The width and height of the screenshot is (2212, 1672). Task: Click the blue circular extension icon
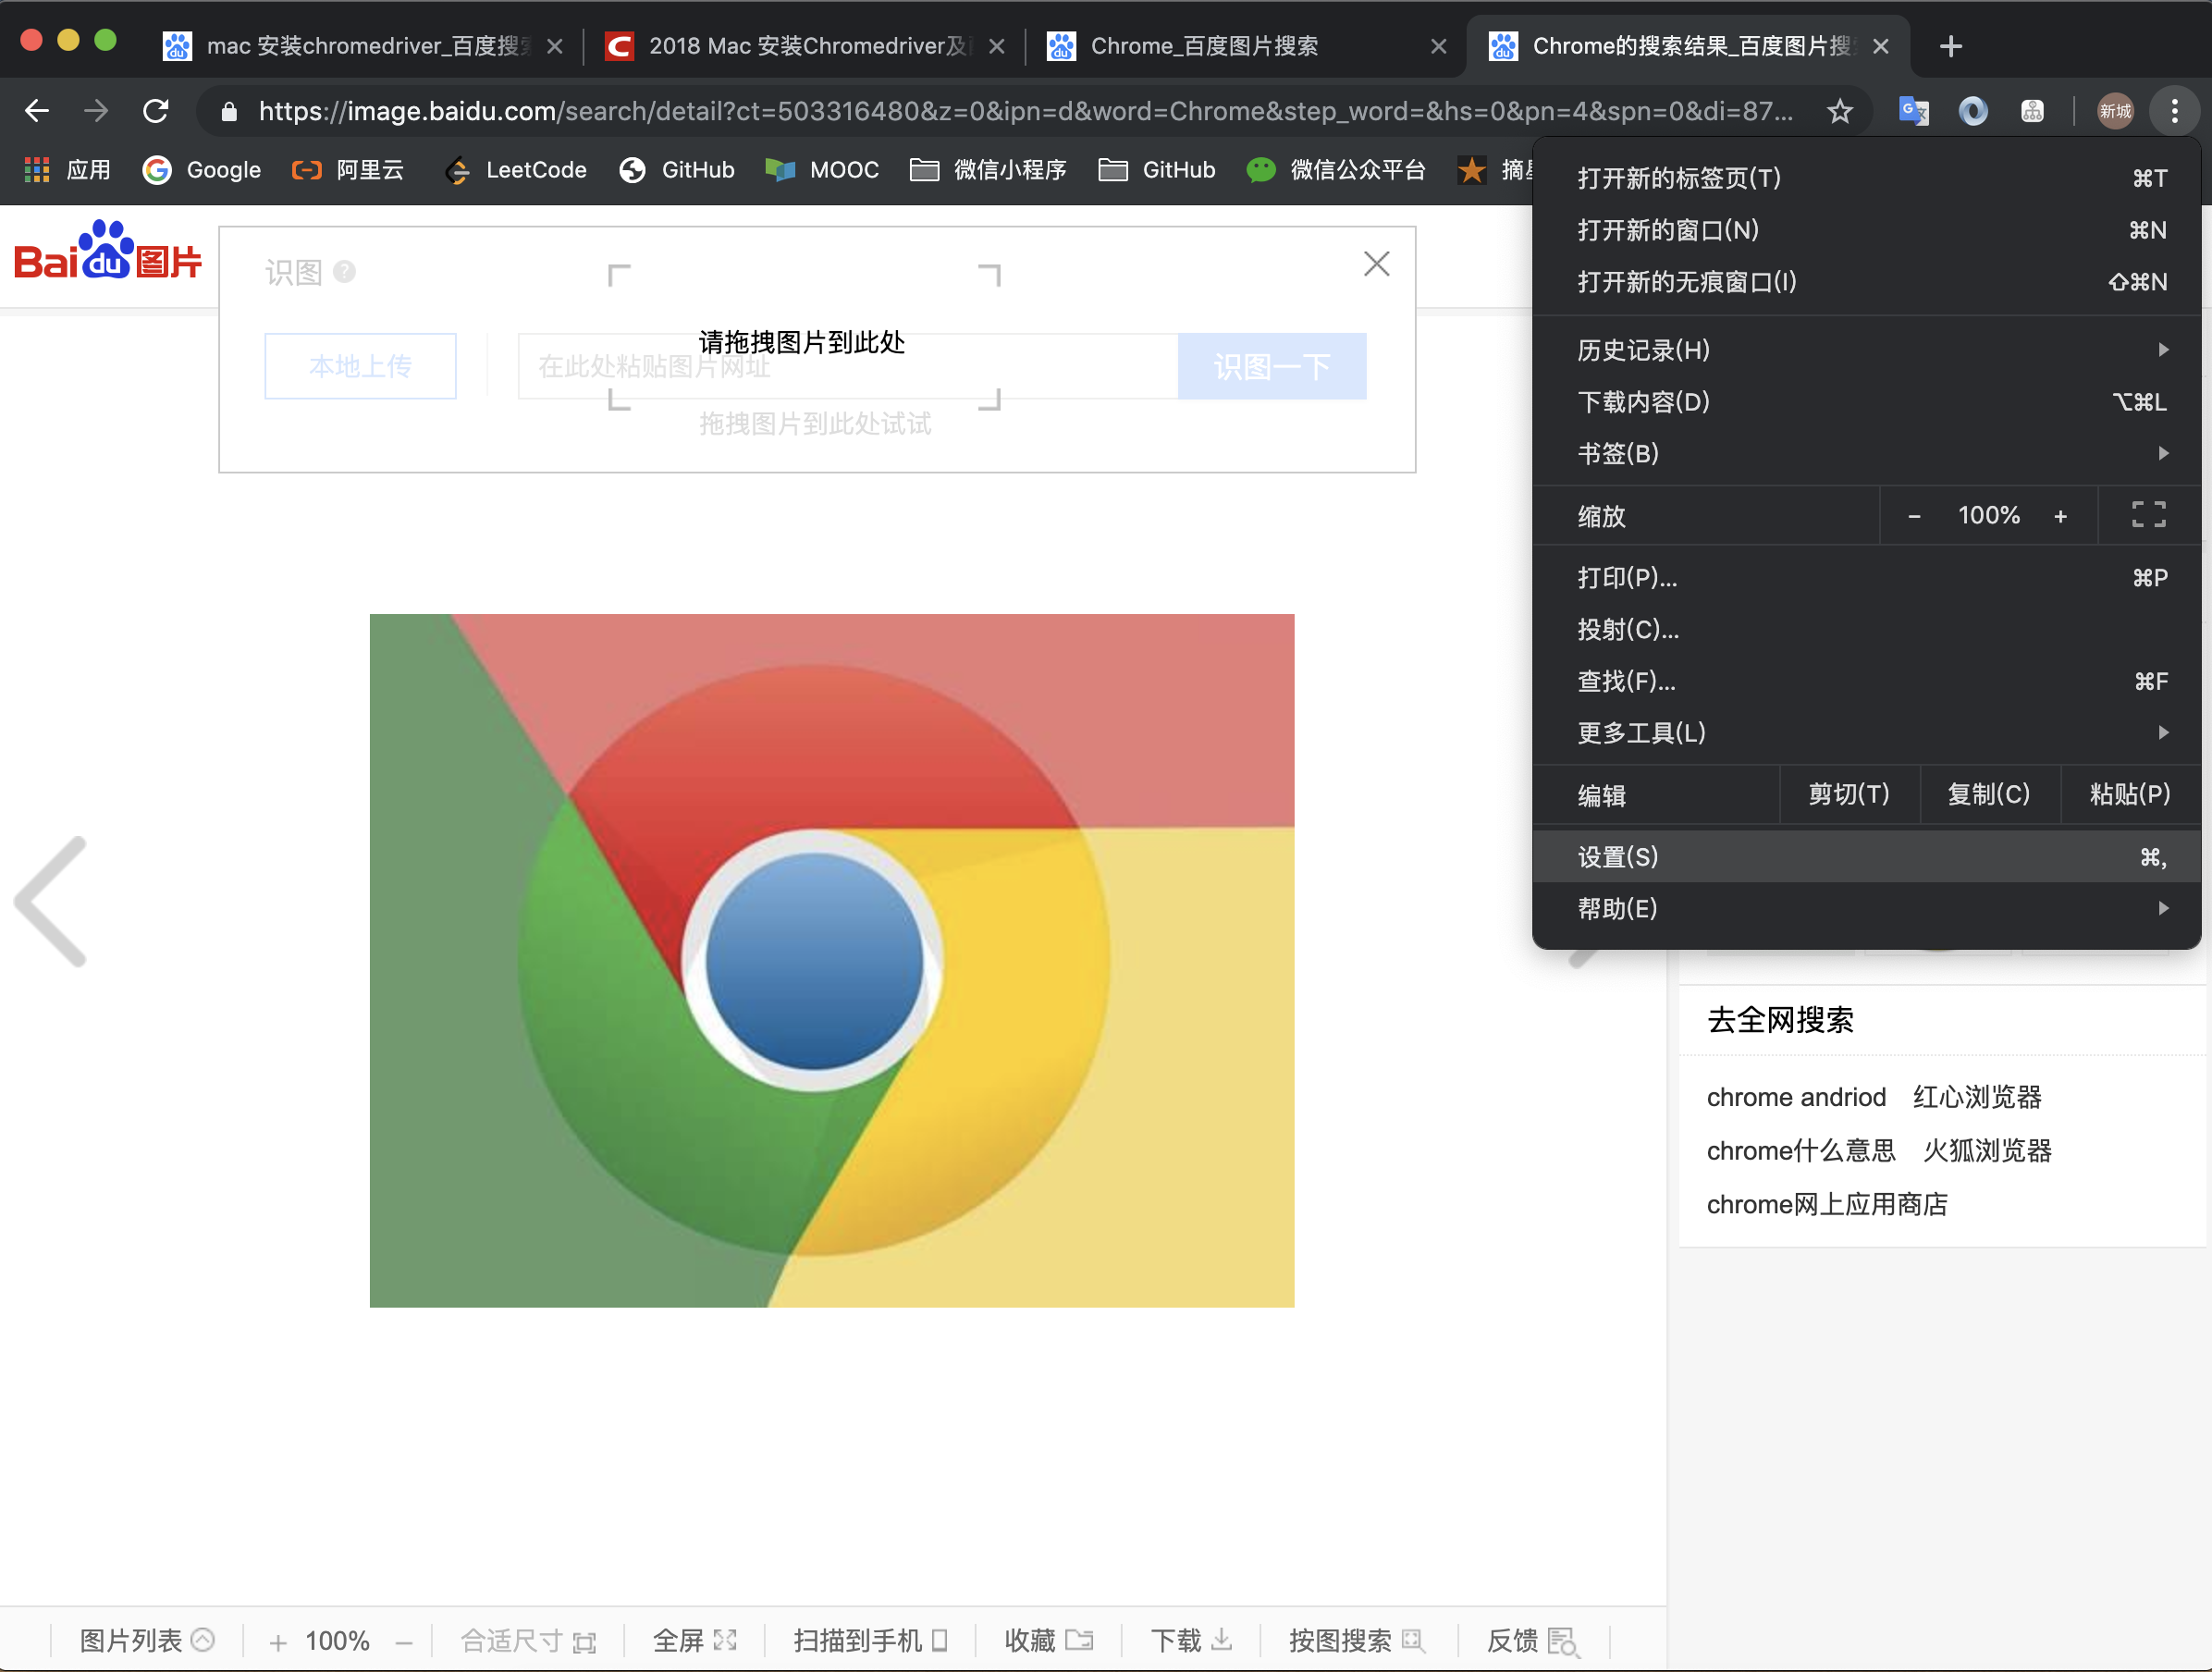click(x=1972, y=110)
